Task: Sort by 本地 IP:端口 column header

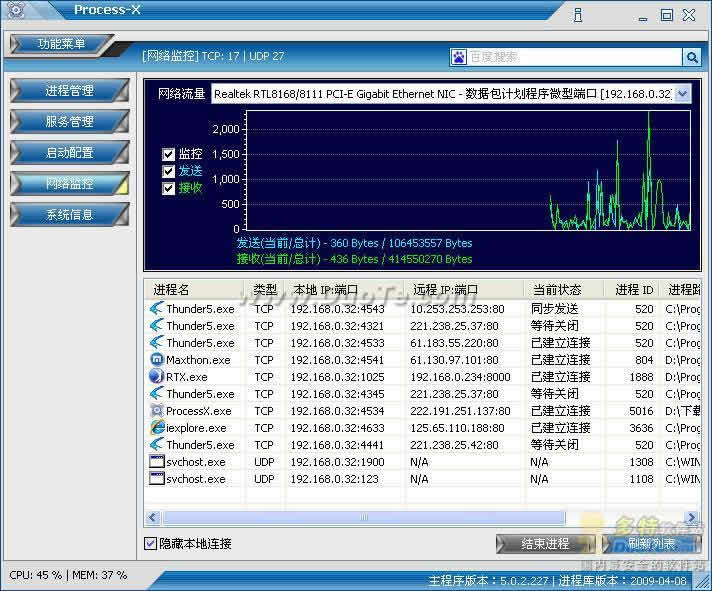Action: point(344,290)
